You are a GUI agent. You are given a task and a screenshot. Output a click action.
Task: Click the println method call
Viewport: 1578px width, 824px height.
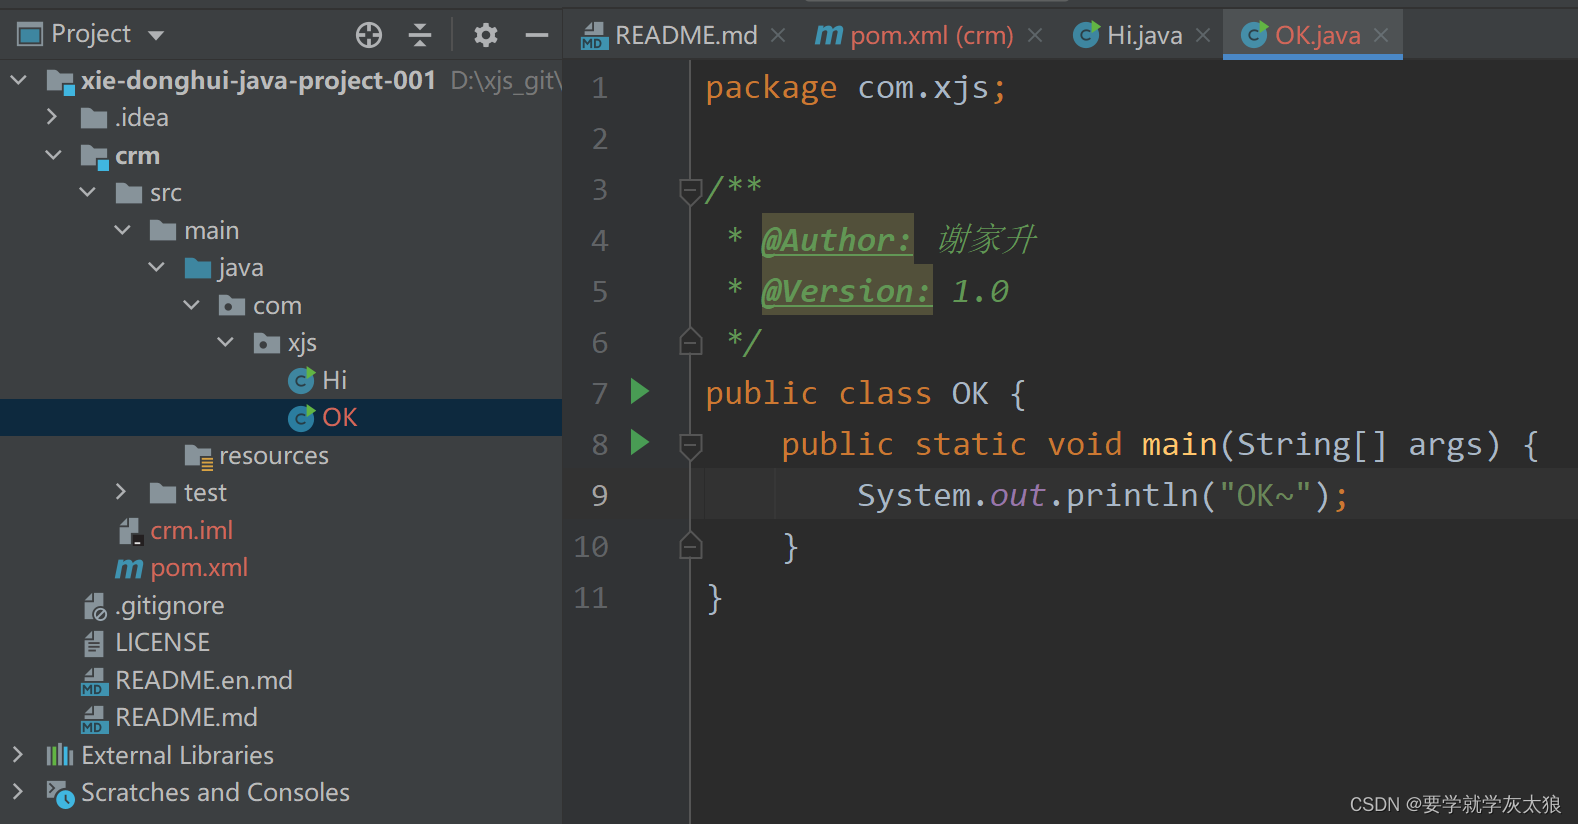click(1132, 495)
